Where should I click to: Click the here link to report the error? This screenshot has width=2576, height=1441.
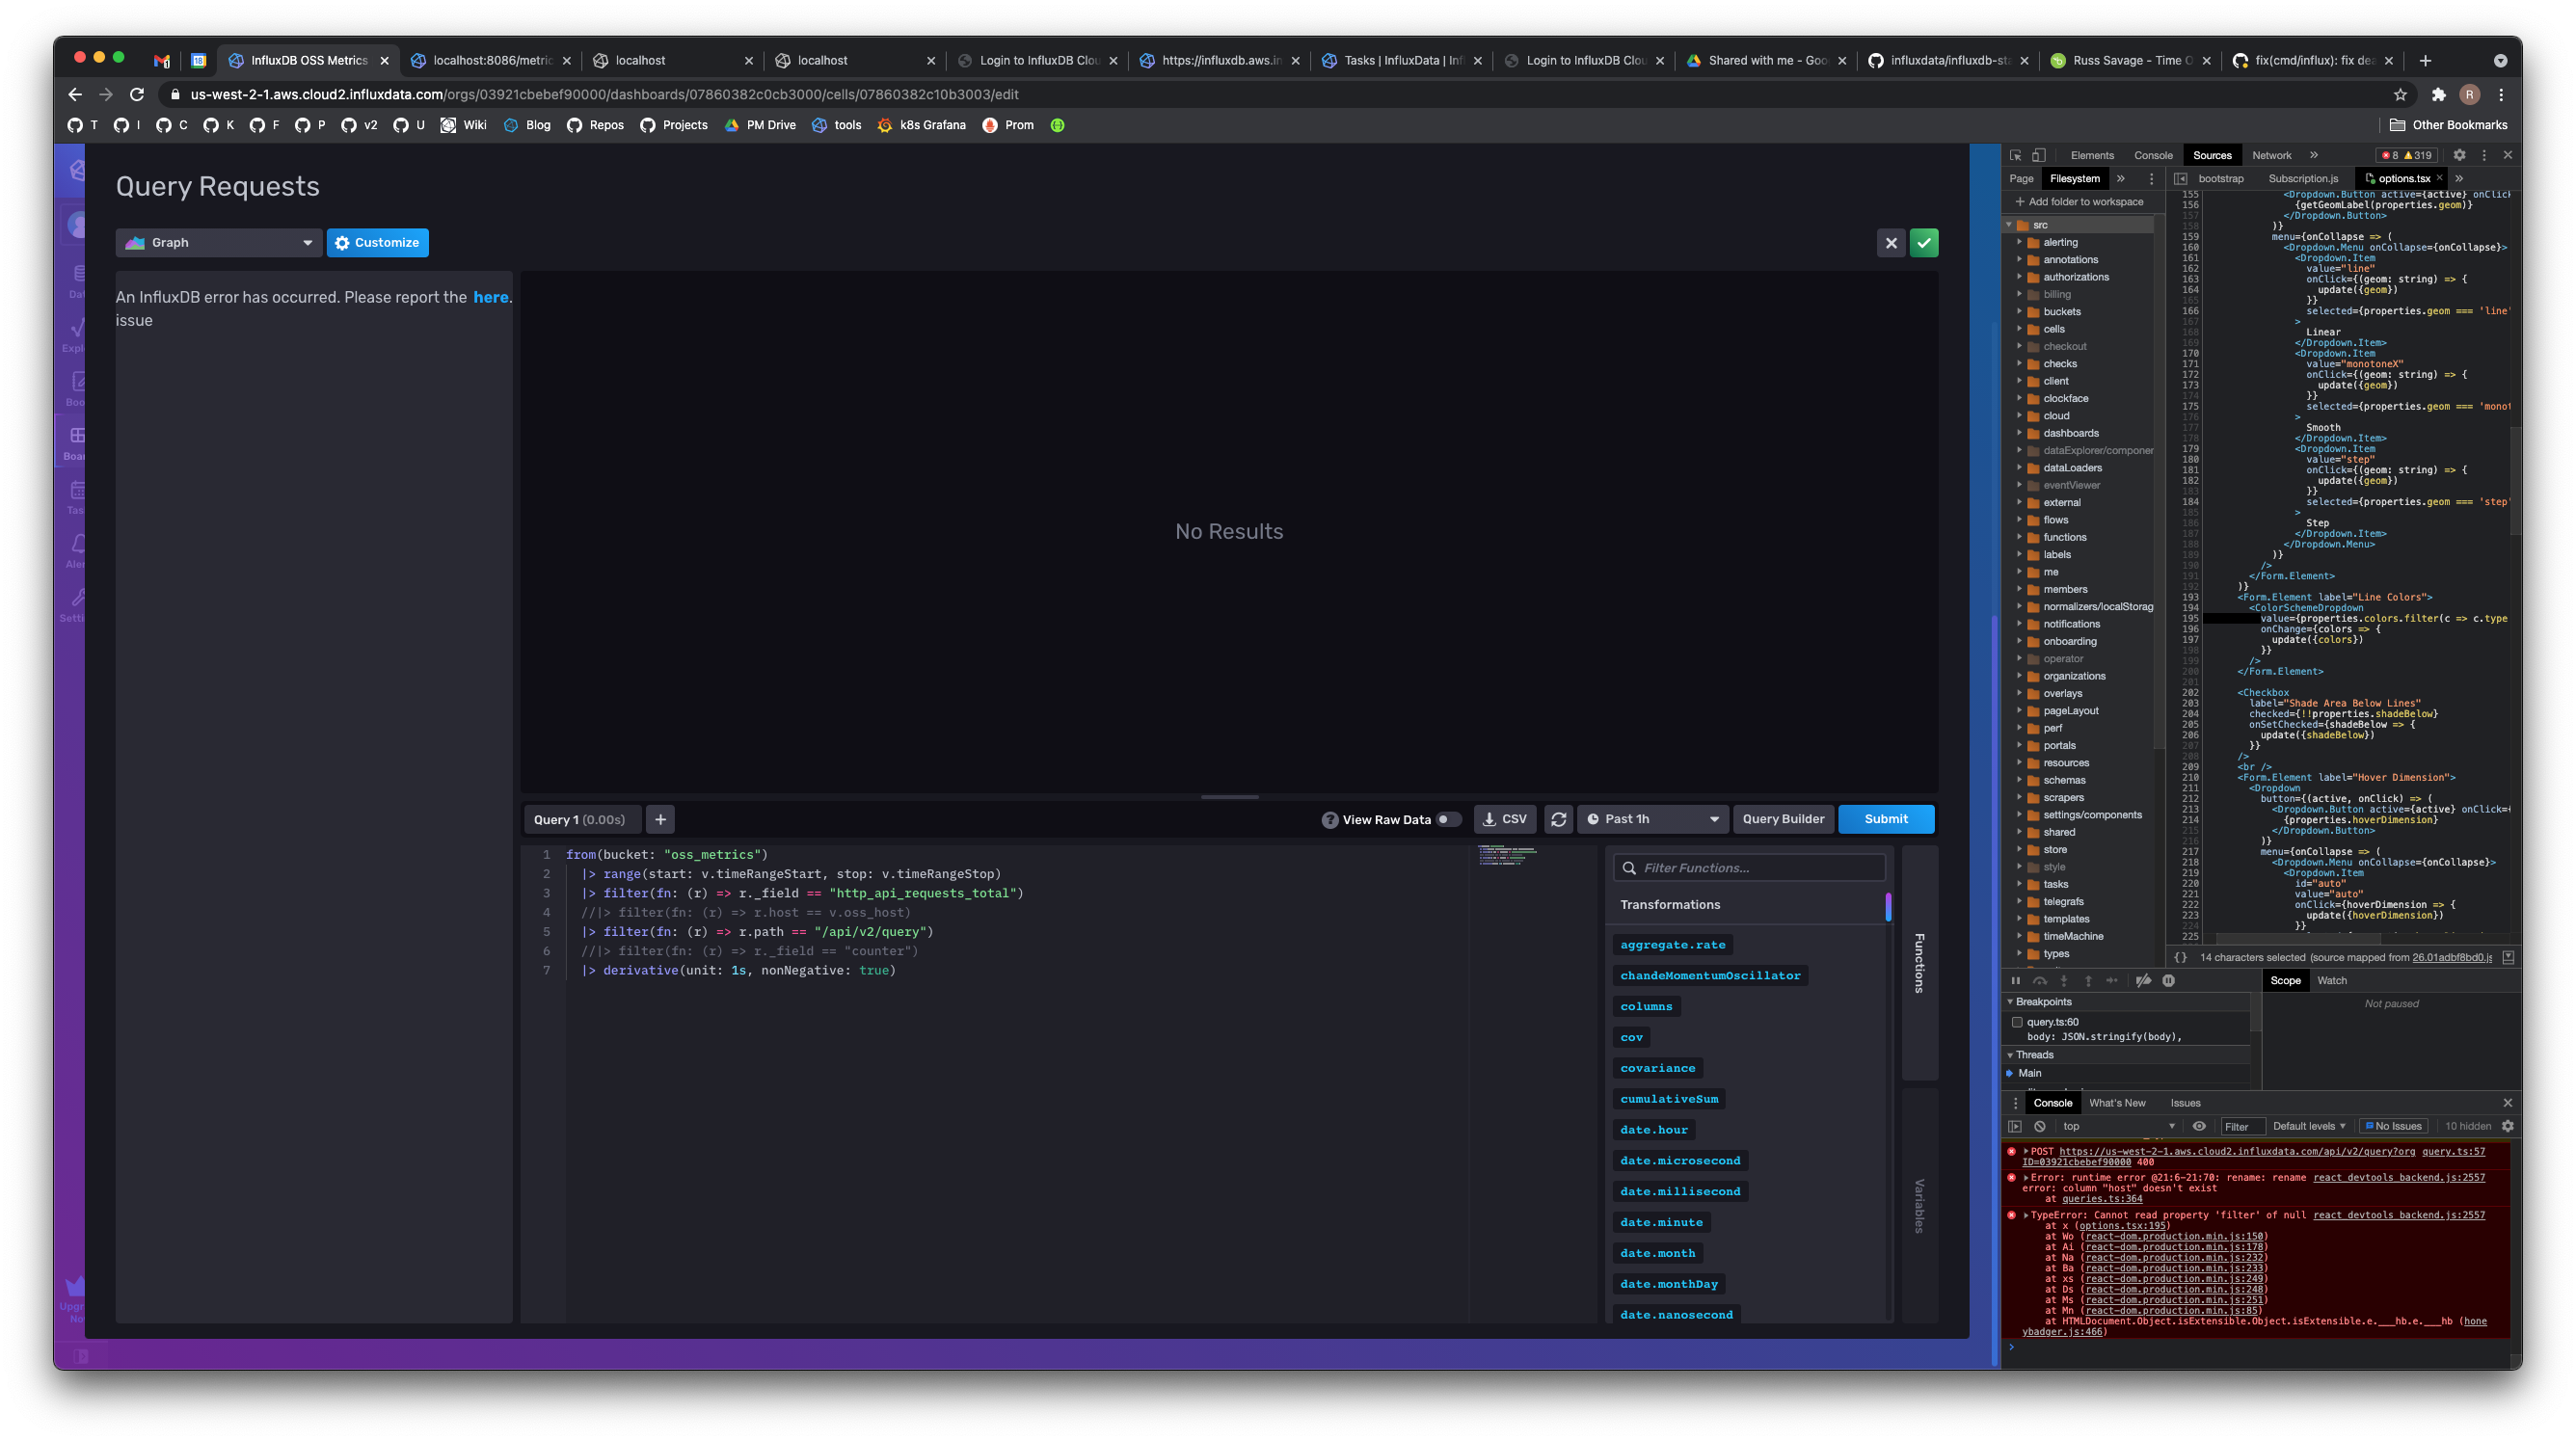pyautogui.click(x=490, y=297)
